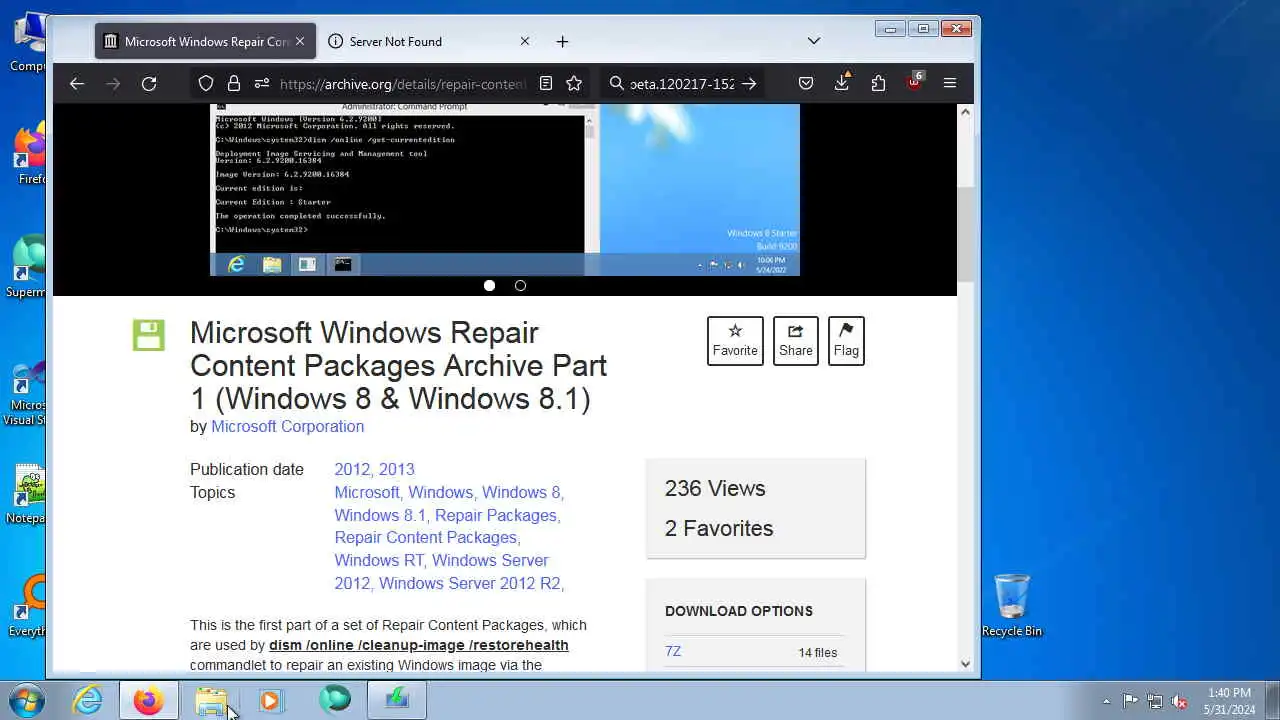Click the '236 Views' count
The height and width of the screenshot is (720, 1280).
coord(715,488)
